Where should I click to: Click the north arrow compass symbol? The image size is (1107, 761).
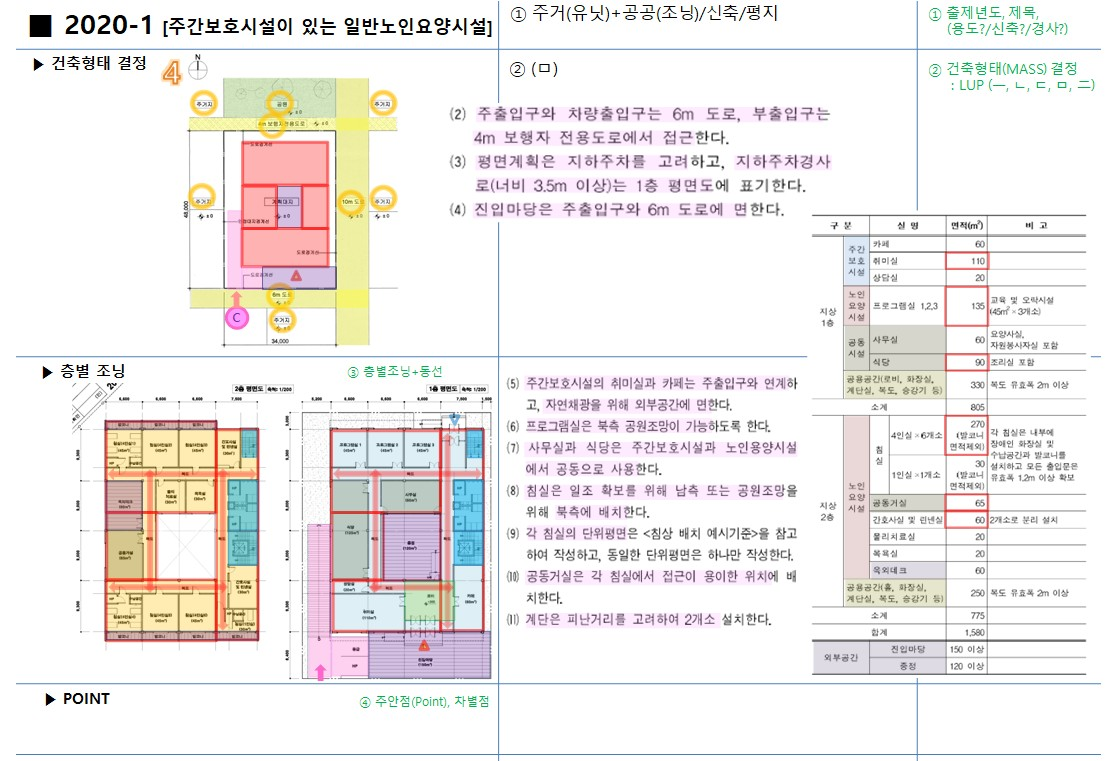(x=199, y=69)
